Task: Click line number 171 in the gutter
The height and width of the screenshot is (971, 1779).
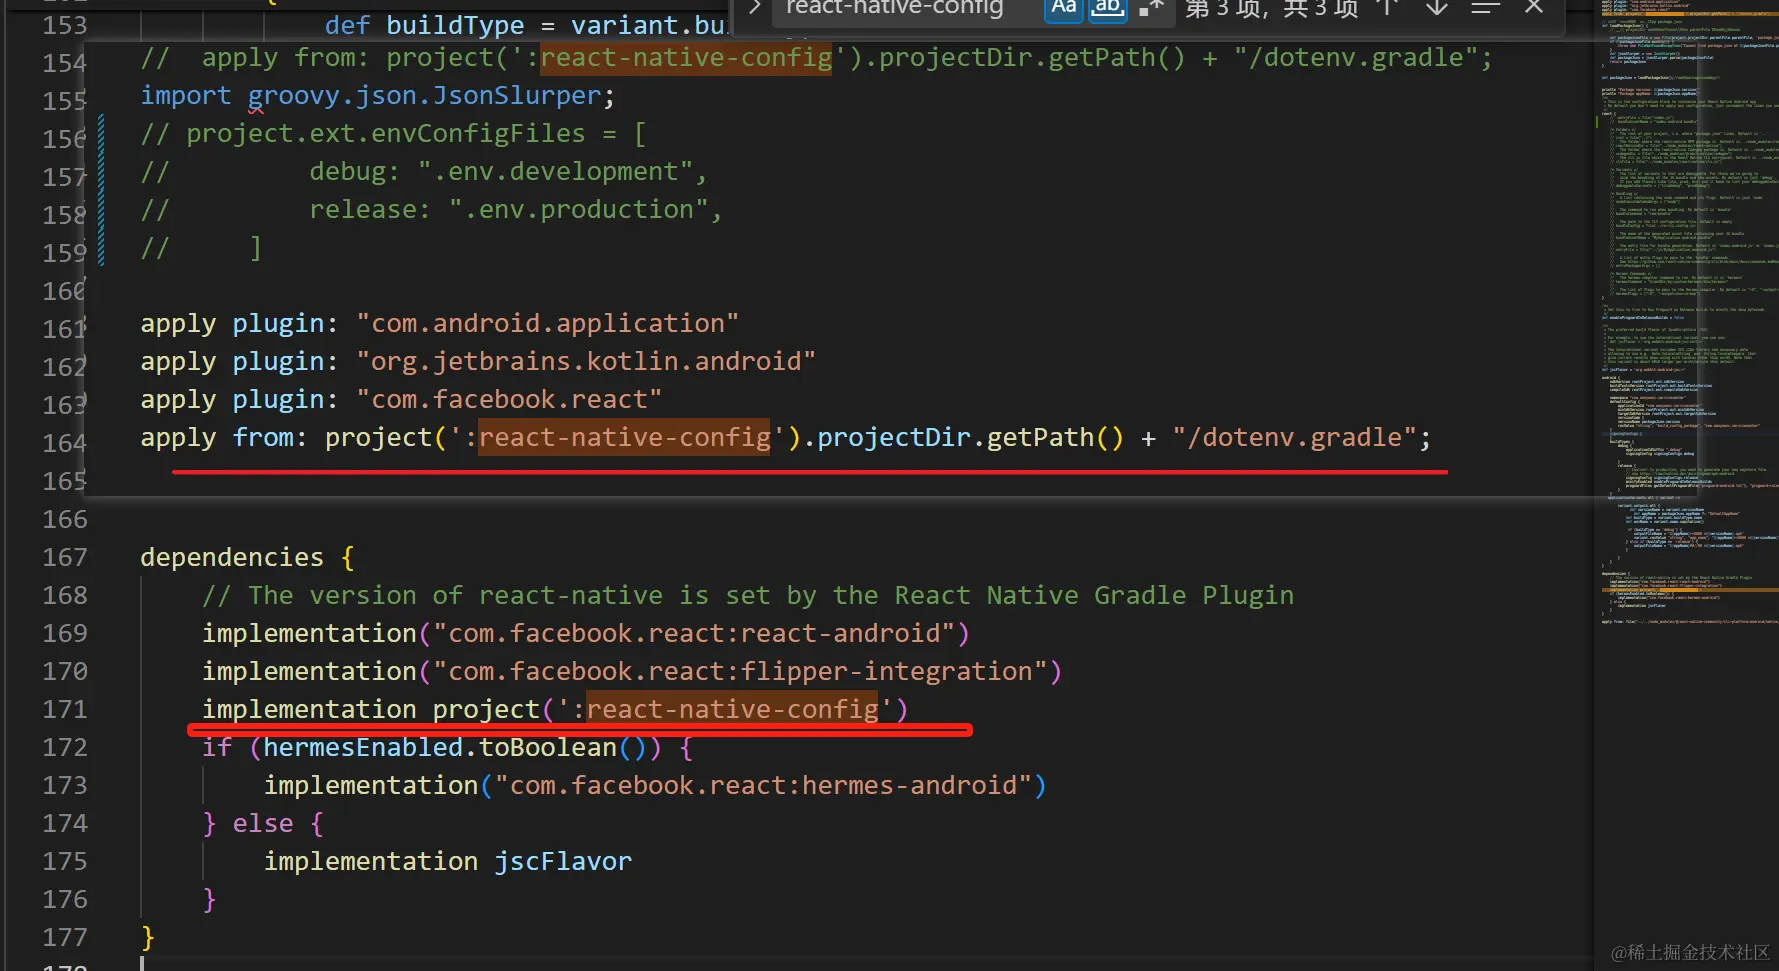Action: point(65,709)
